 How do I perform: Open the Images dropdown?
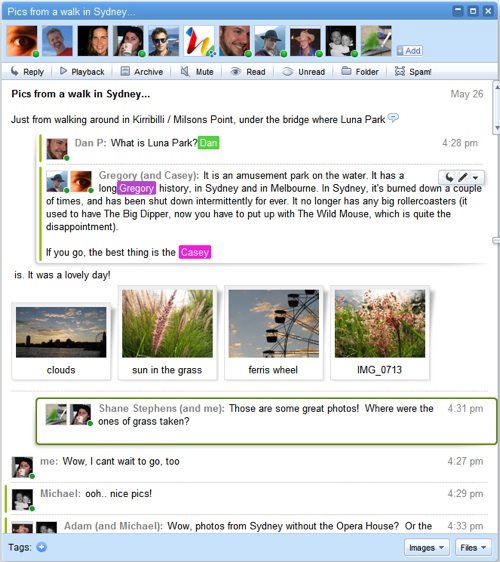click(x=427, y=548)
